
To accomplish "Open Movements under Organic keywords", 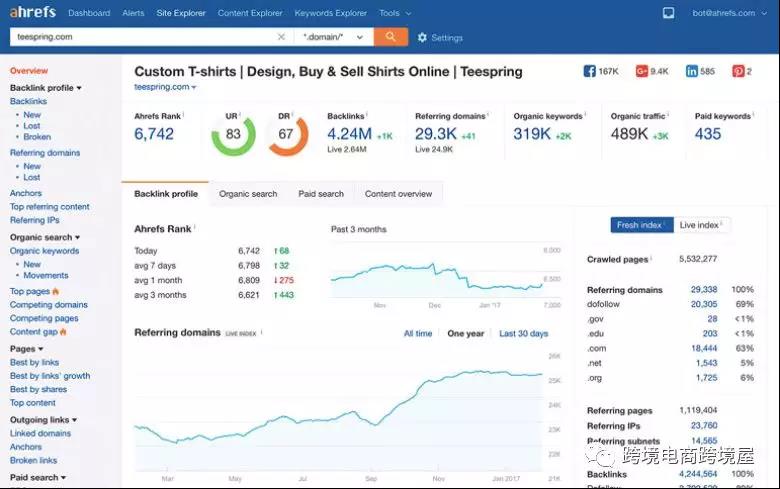I will click(46, 276).
